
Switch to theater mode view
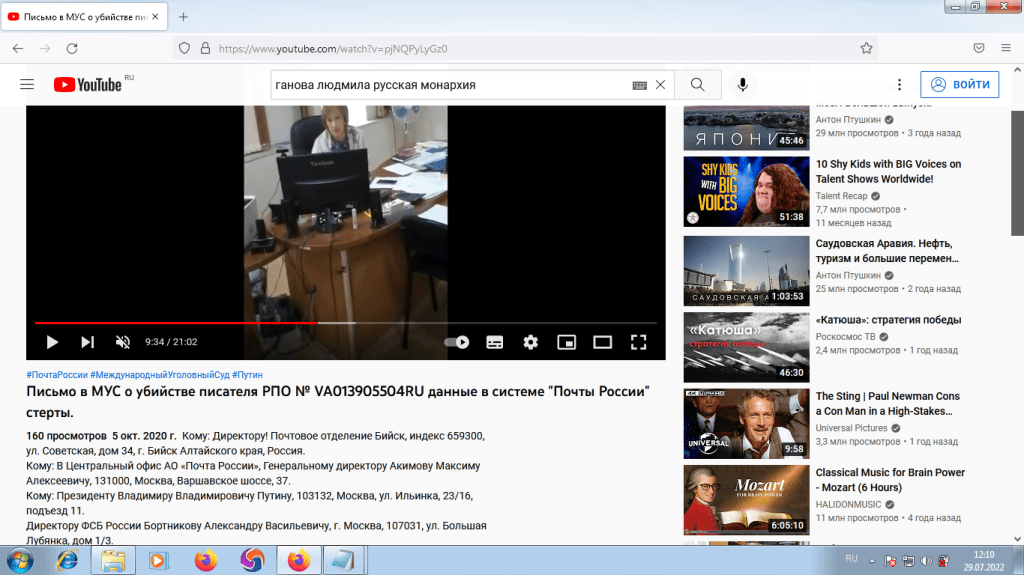(x=602, y=342)
